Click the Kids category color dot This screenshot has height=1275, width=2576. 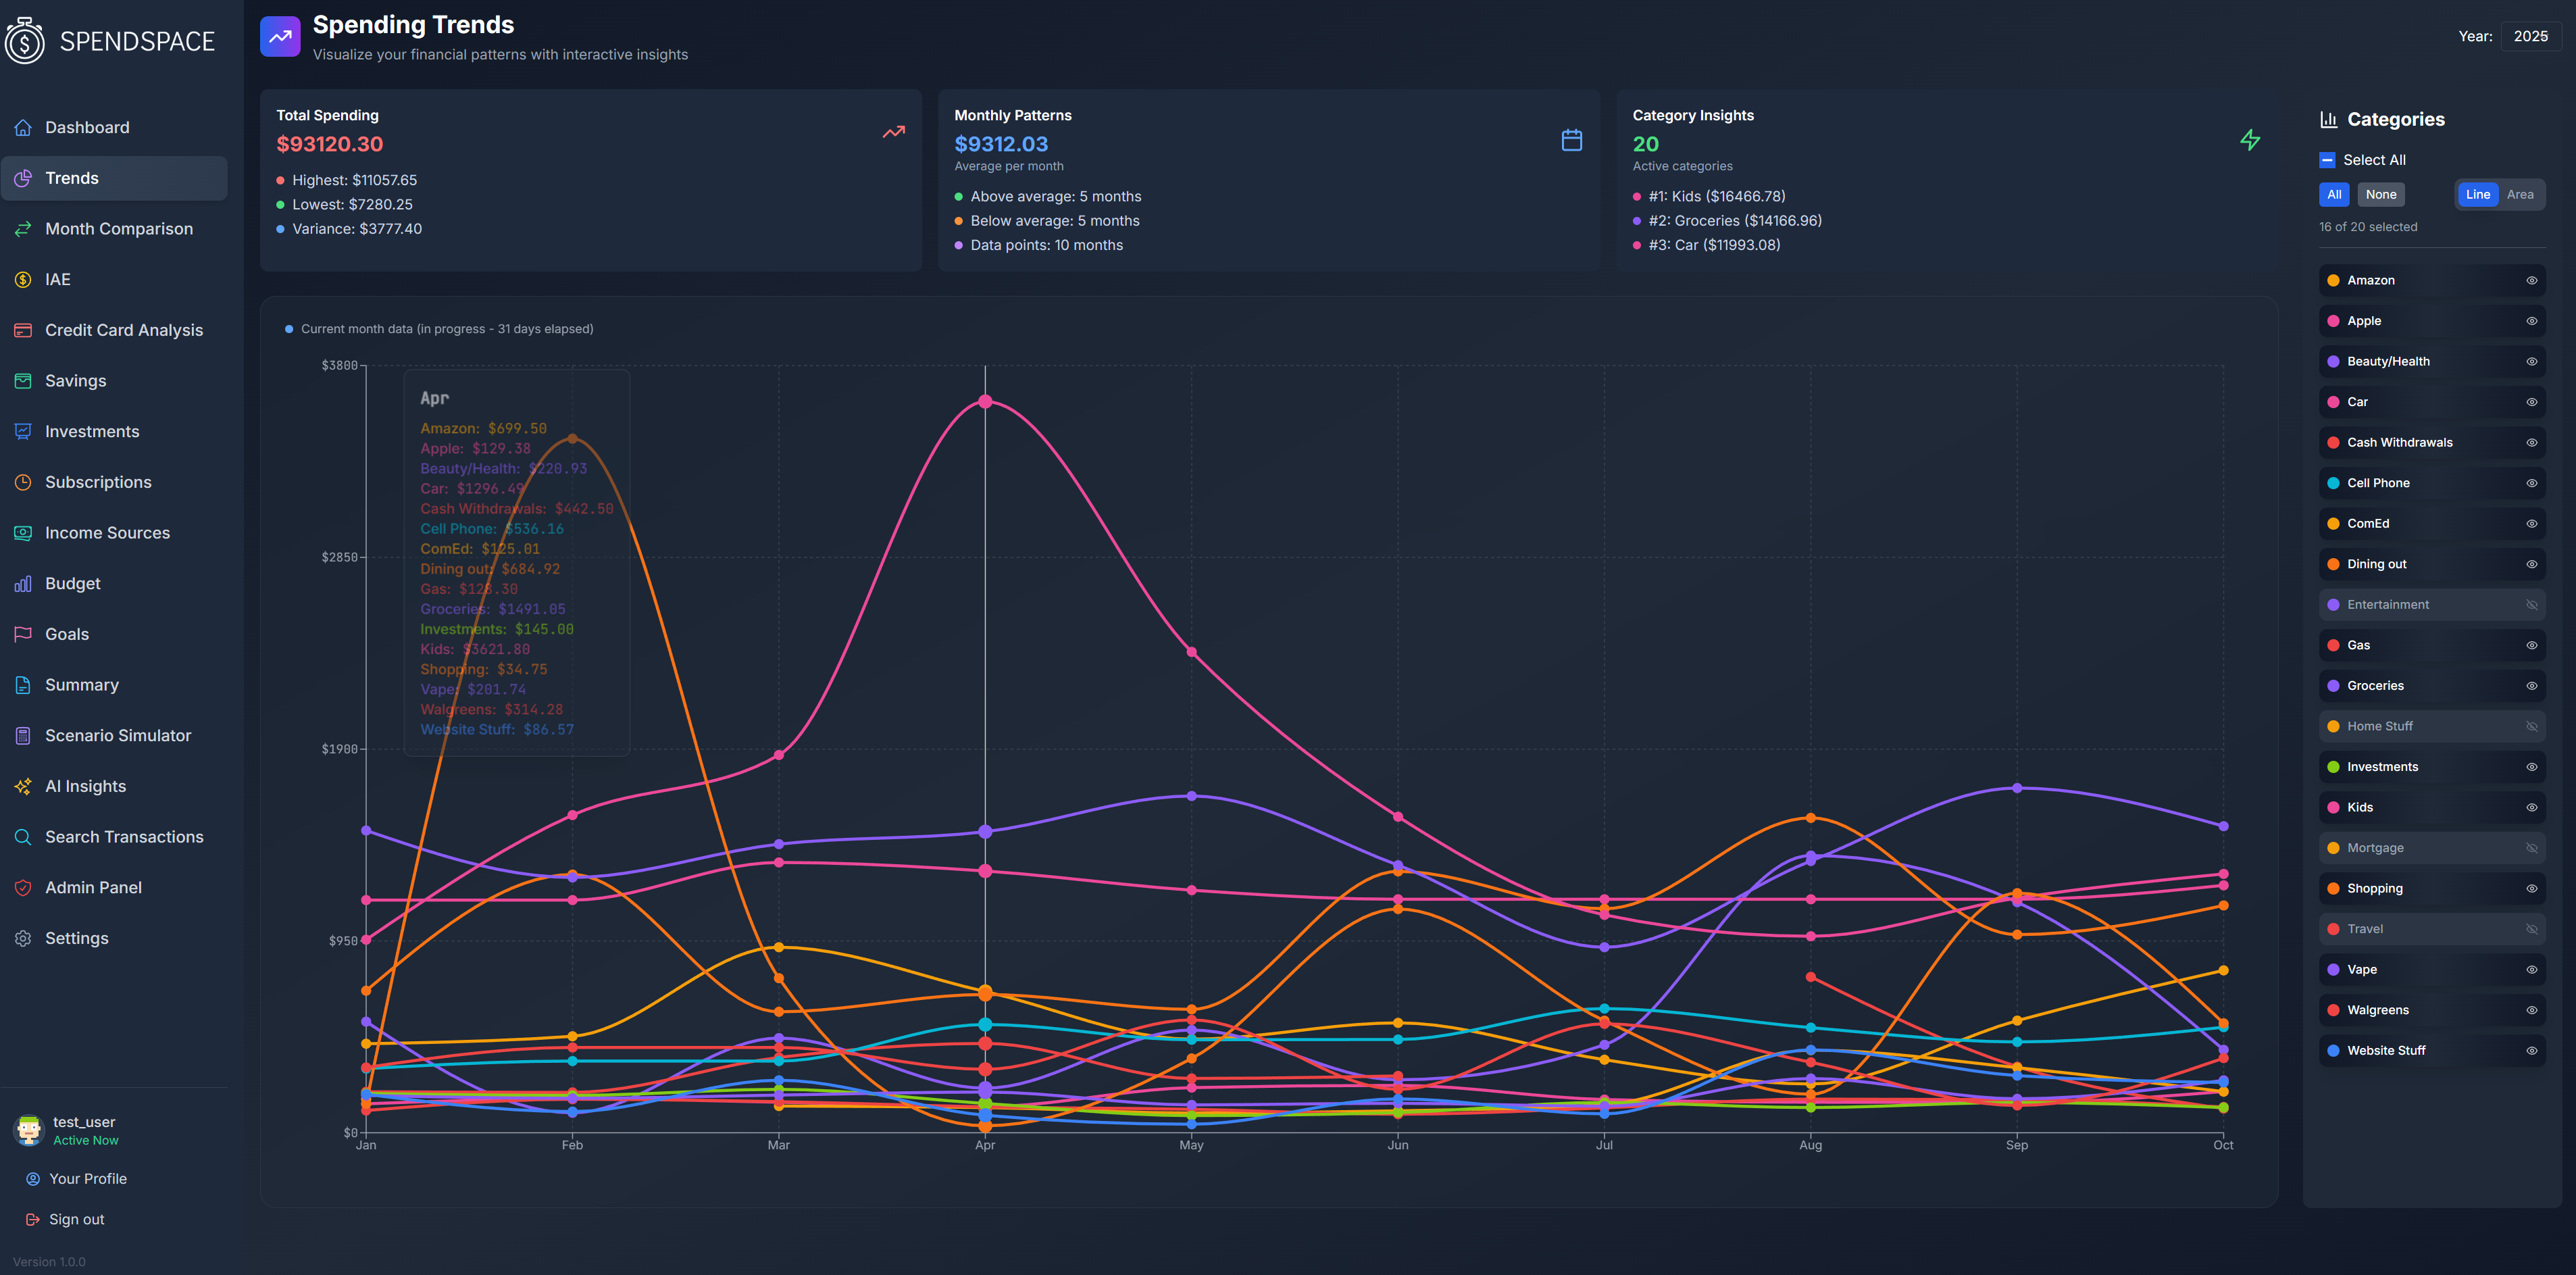[x=2333, y=807]
